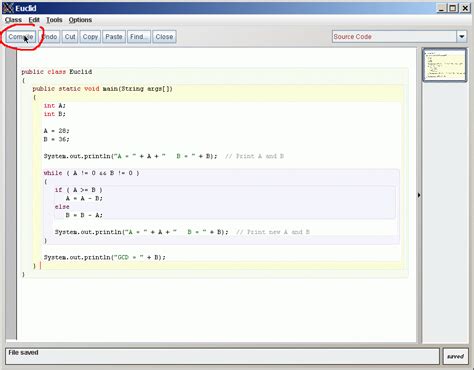Click the 'saved' status indicator
The width and height of the screenshot is (474, 370).
(455, 356)
